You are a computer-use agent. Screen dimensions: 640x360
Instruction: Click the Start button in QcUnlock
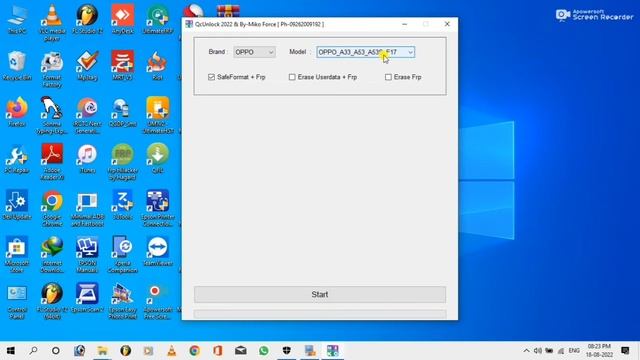[320, 294]
